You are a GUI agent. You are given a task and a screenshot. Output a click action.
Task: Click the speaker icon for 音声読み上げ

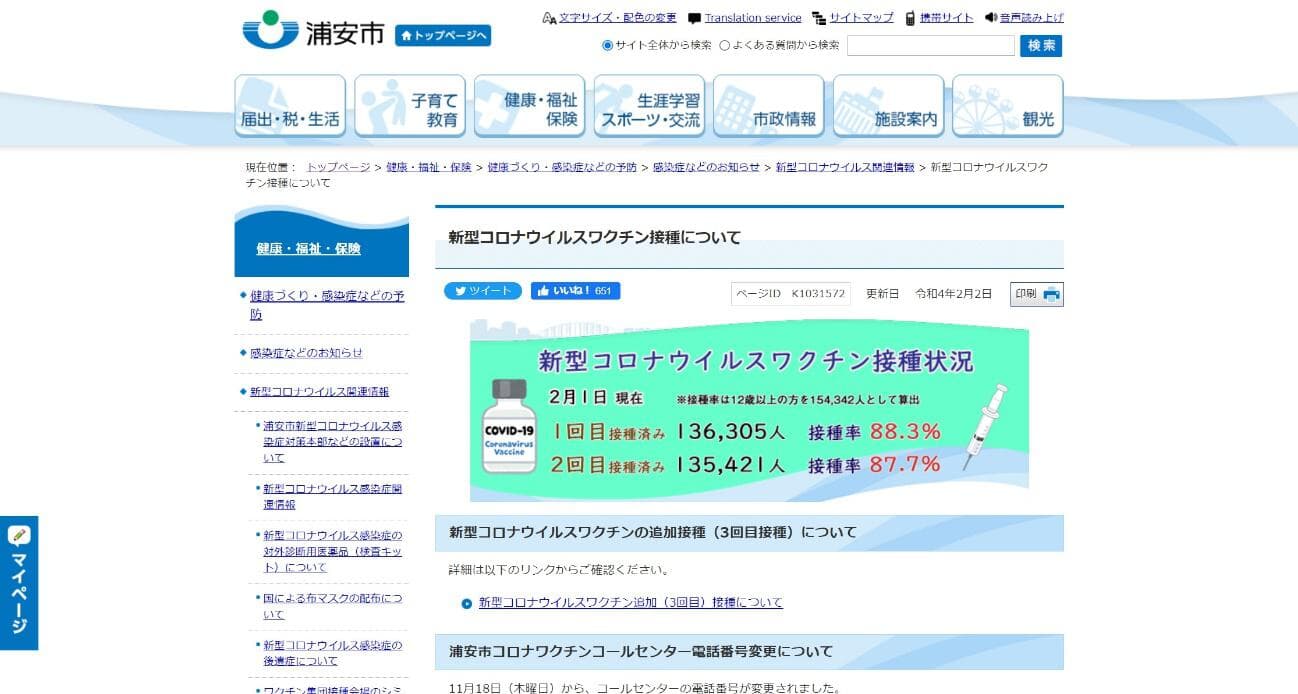click(989, 17)
